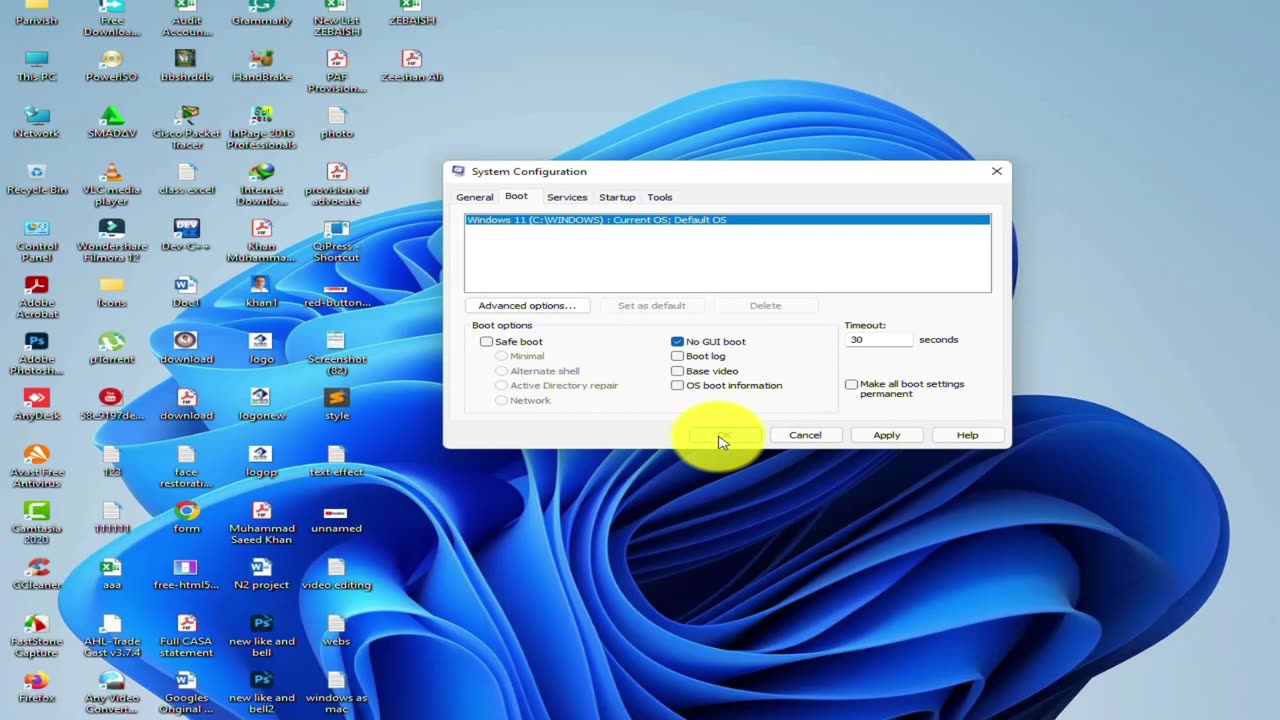1280x720 pixels.
Task: Click the Adobe Acrobat desktop icon
Action: pos(37,287)
